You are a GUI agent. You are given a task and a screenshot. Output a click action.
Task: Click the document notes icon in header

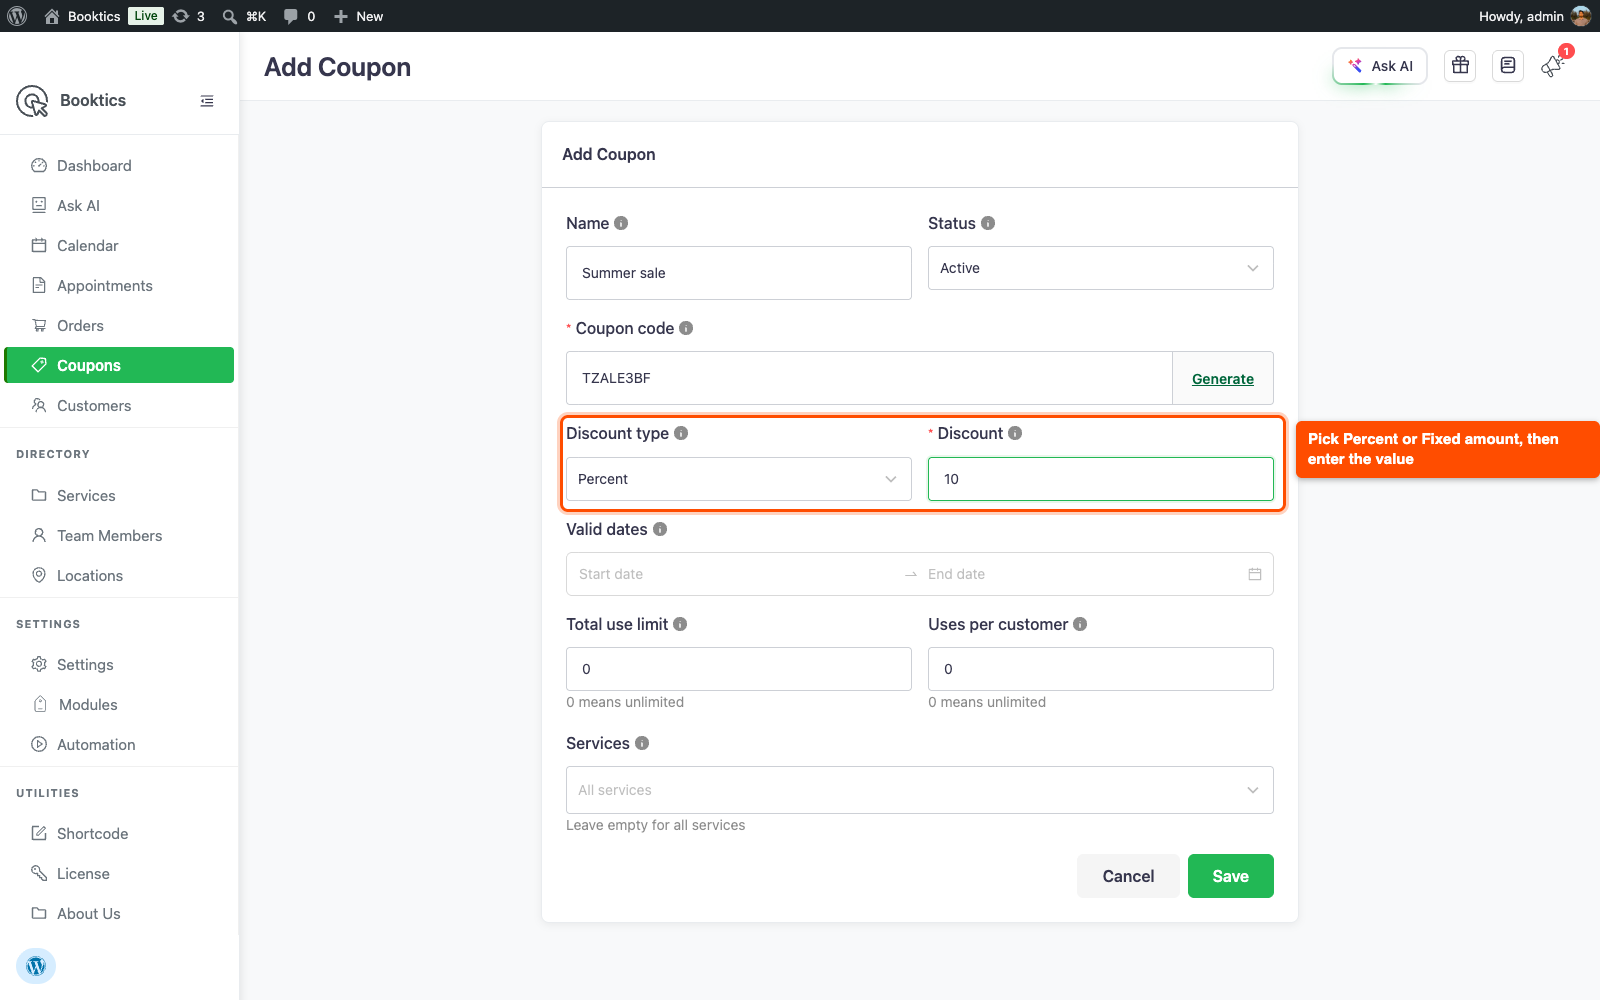tap(1508, 66)
